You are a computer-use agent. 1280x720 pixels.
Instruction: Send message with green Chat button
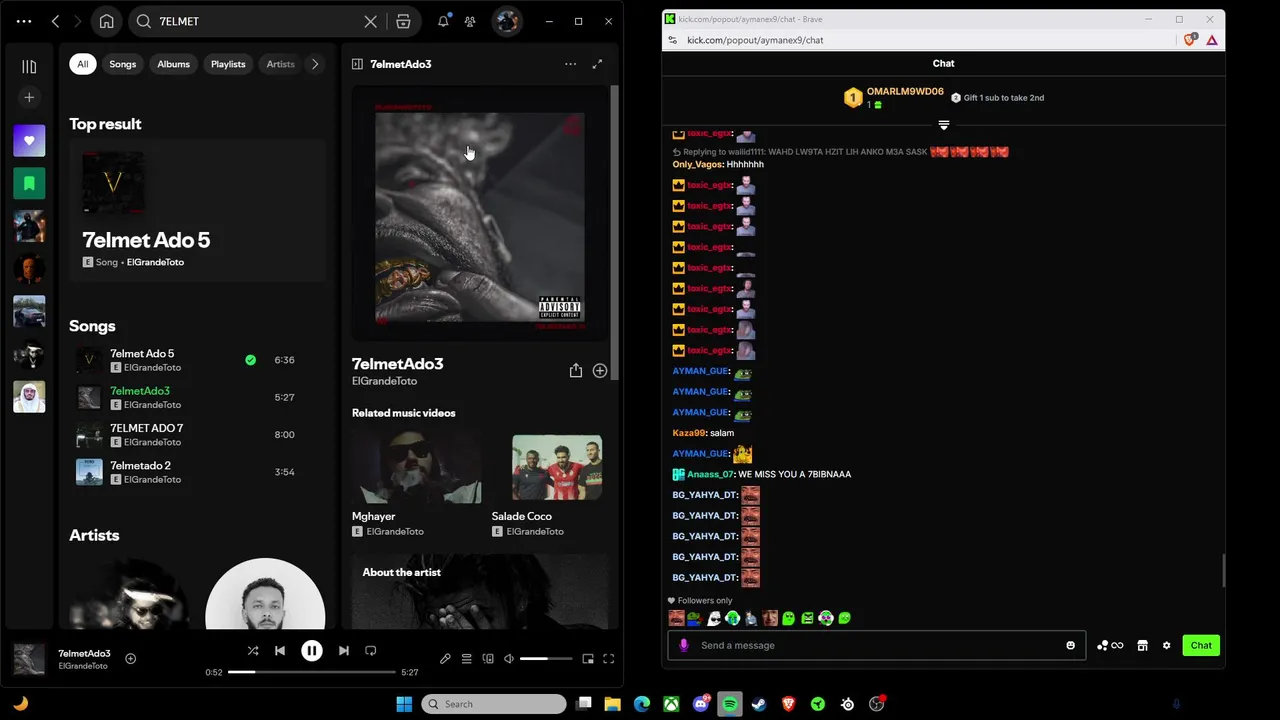(1201, 645)
